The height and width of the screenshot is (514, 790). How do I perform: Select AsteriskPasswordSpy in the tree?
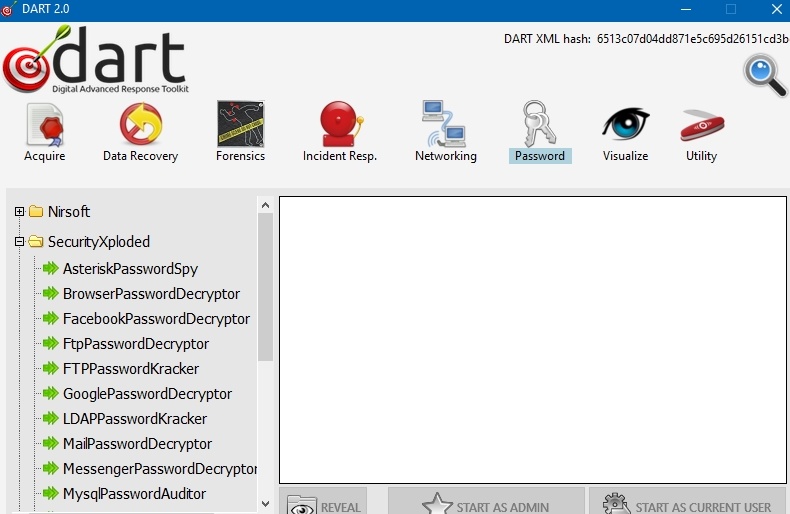130,269
